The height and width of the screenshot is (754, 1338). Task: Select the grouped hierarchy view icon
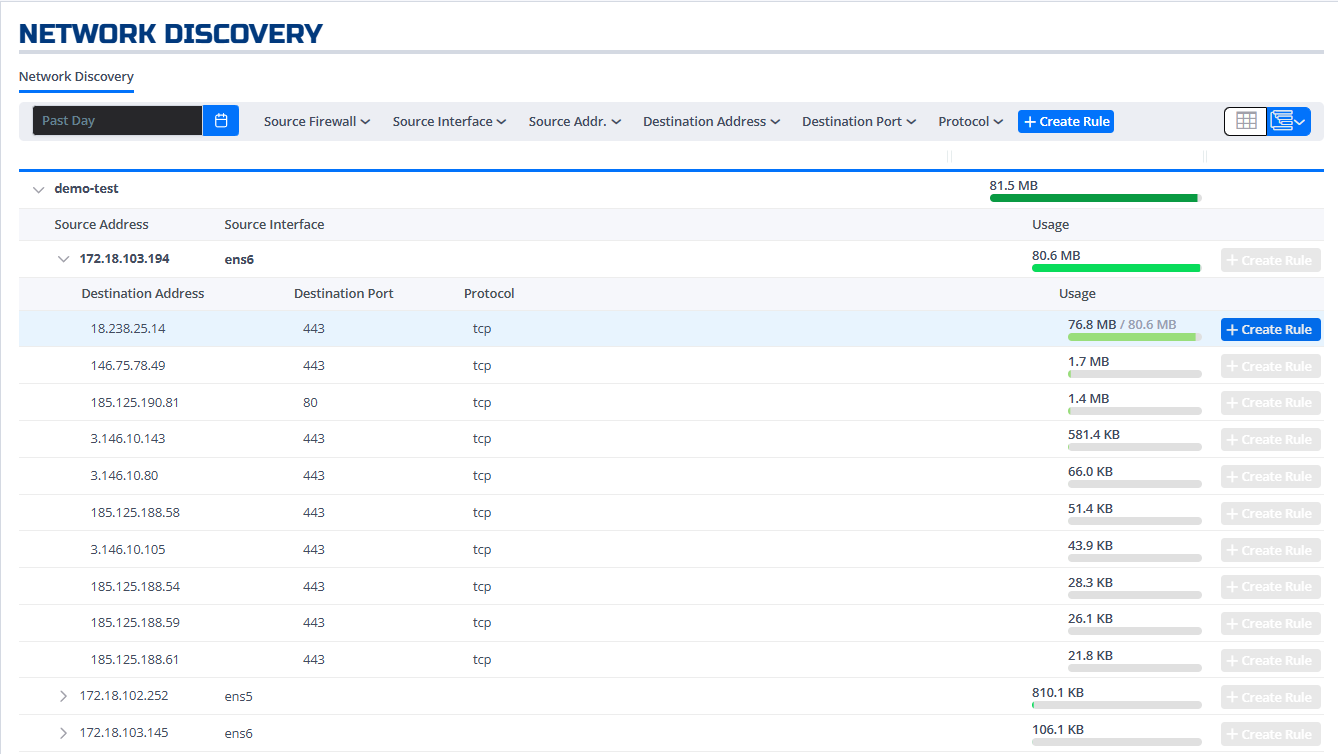tap(1282, 120)
